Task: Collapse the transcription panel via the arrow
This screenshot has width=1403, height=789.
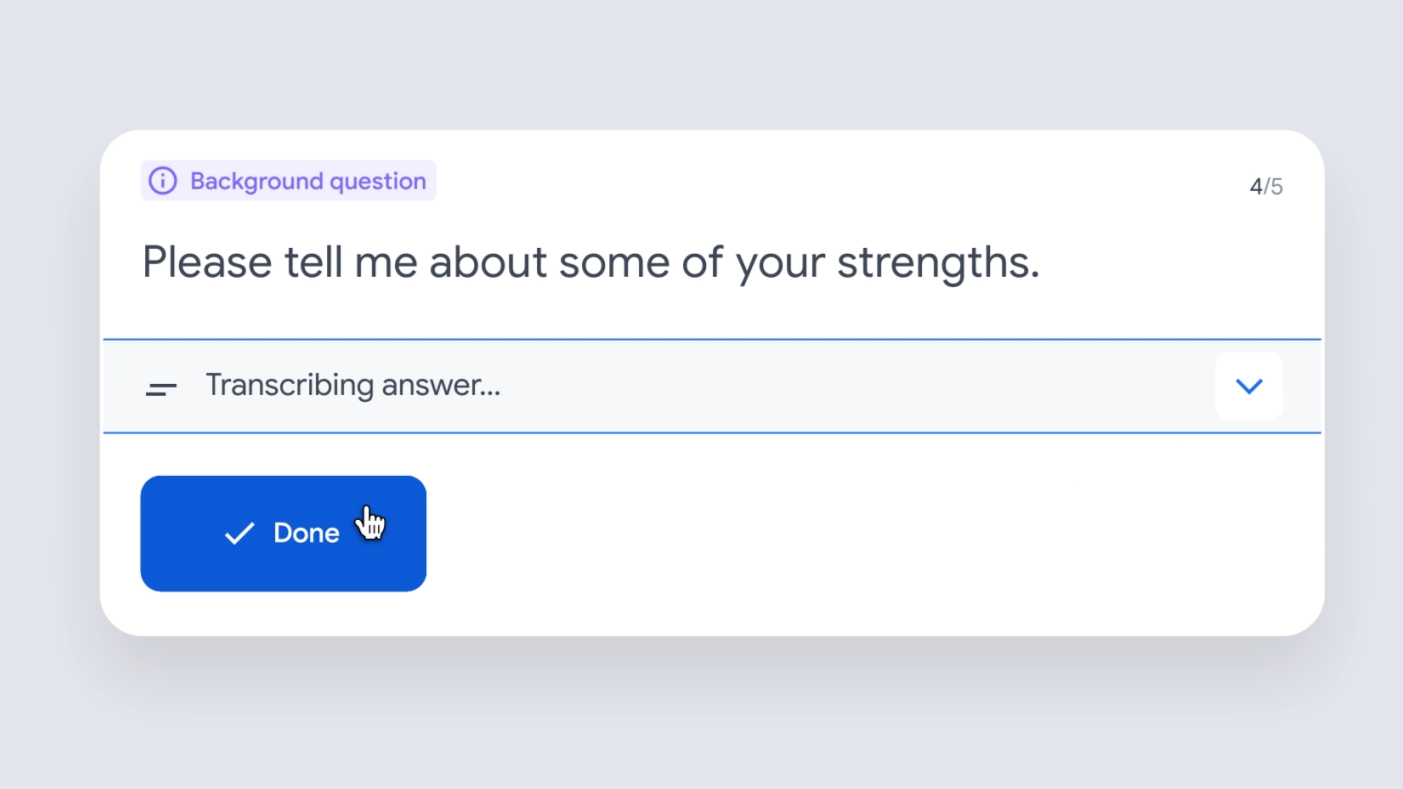Action: click(1248, 386)
